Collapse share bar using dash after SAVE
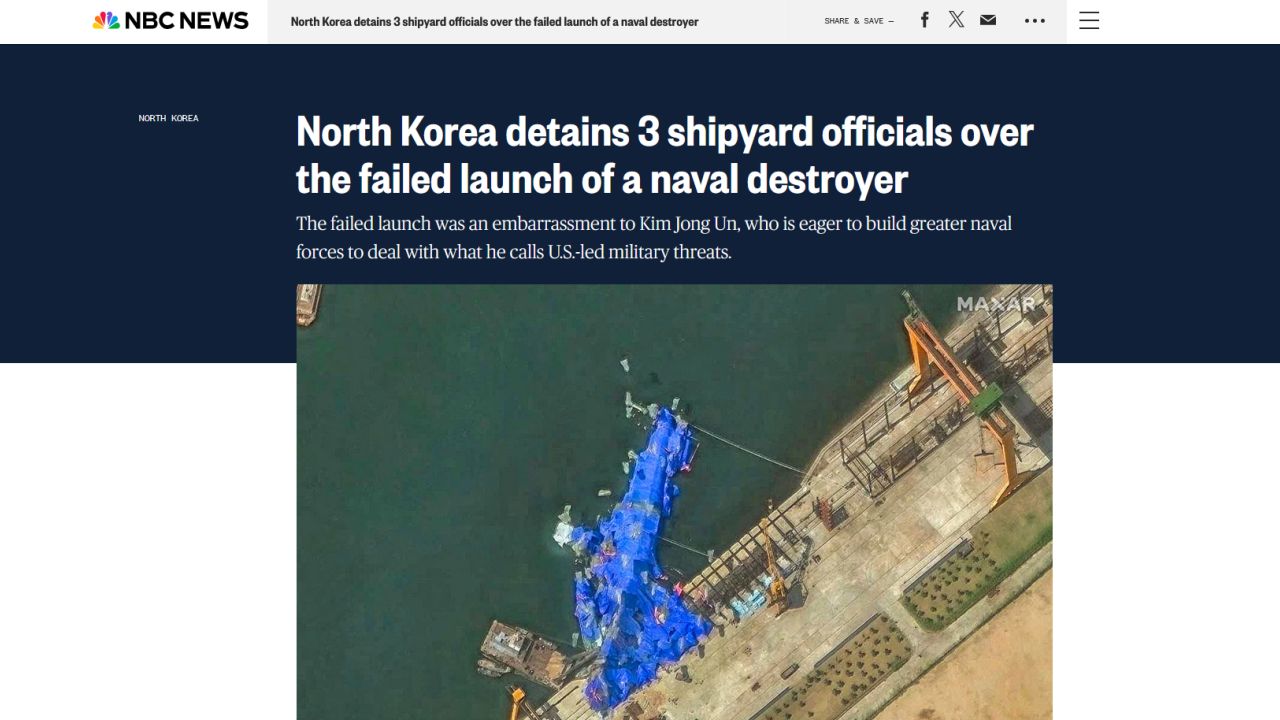The image size is (1280, 720). (x=891, y=21)
